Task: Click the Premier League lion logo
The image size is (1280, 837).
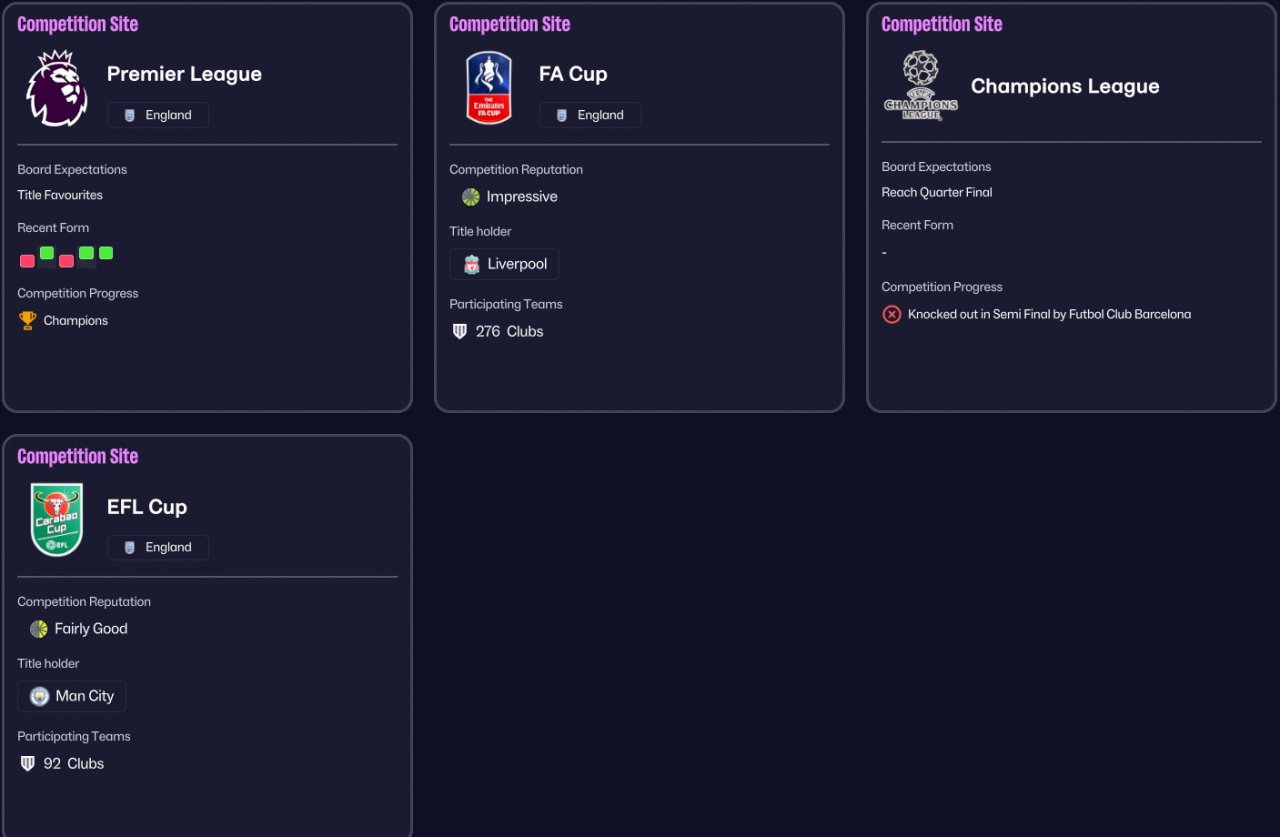Action: (57, 88)
